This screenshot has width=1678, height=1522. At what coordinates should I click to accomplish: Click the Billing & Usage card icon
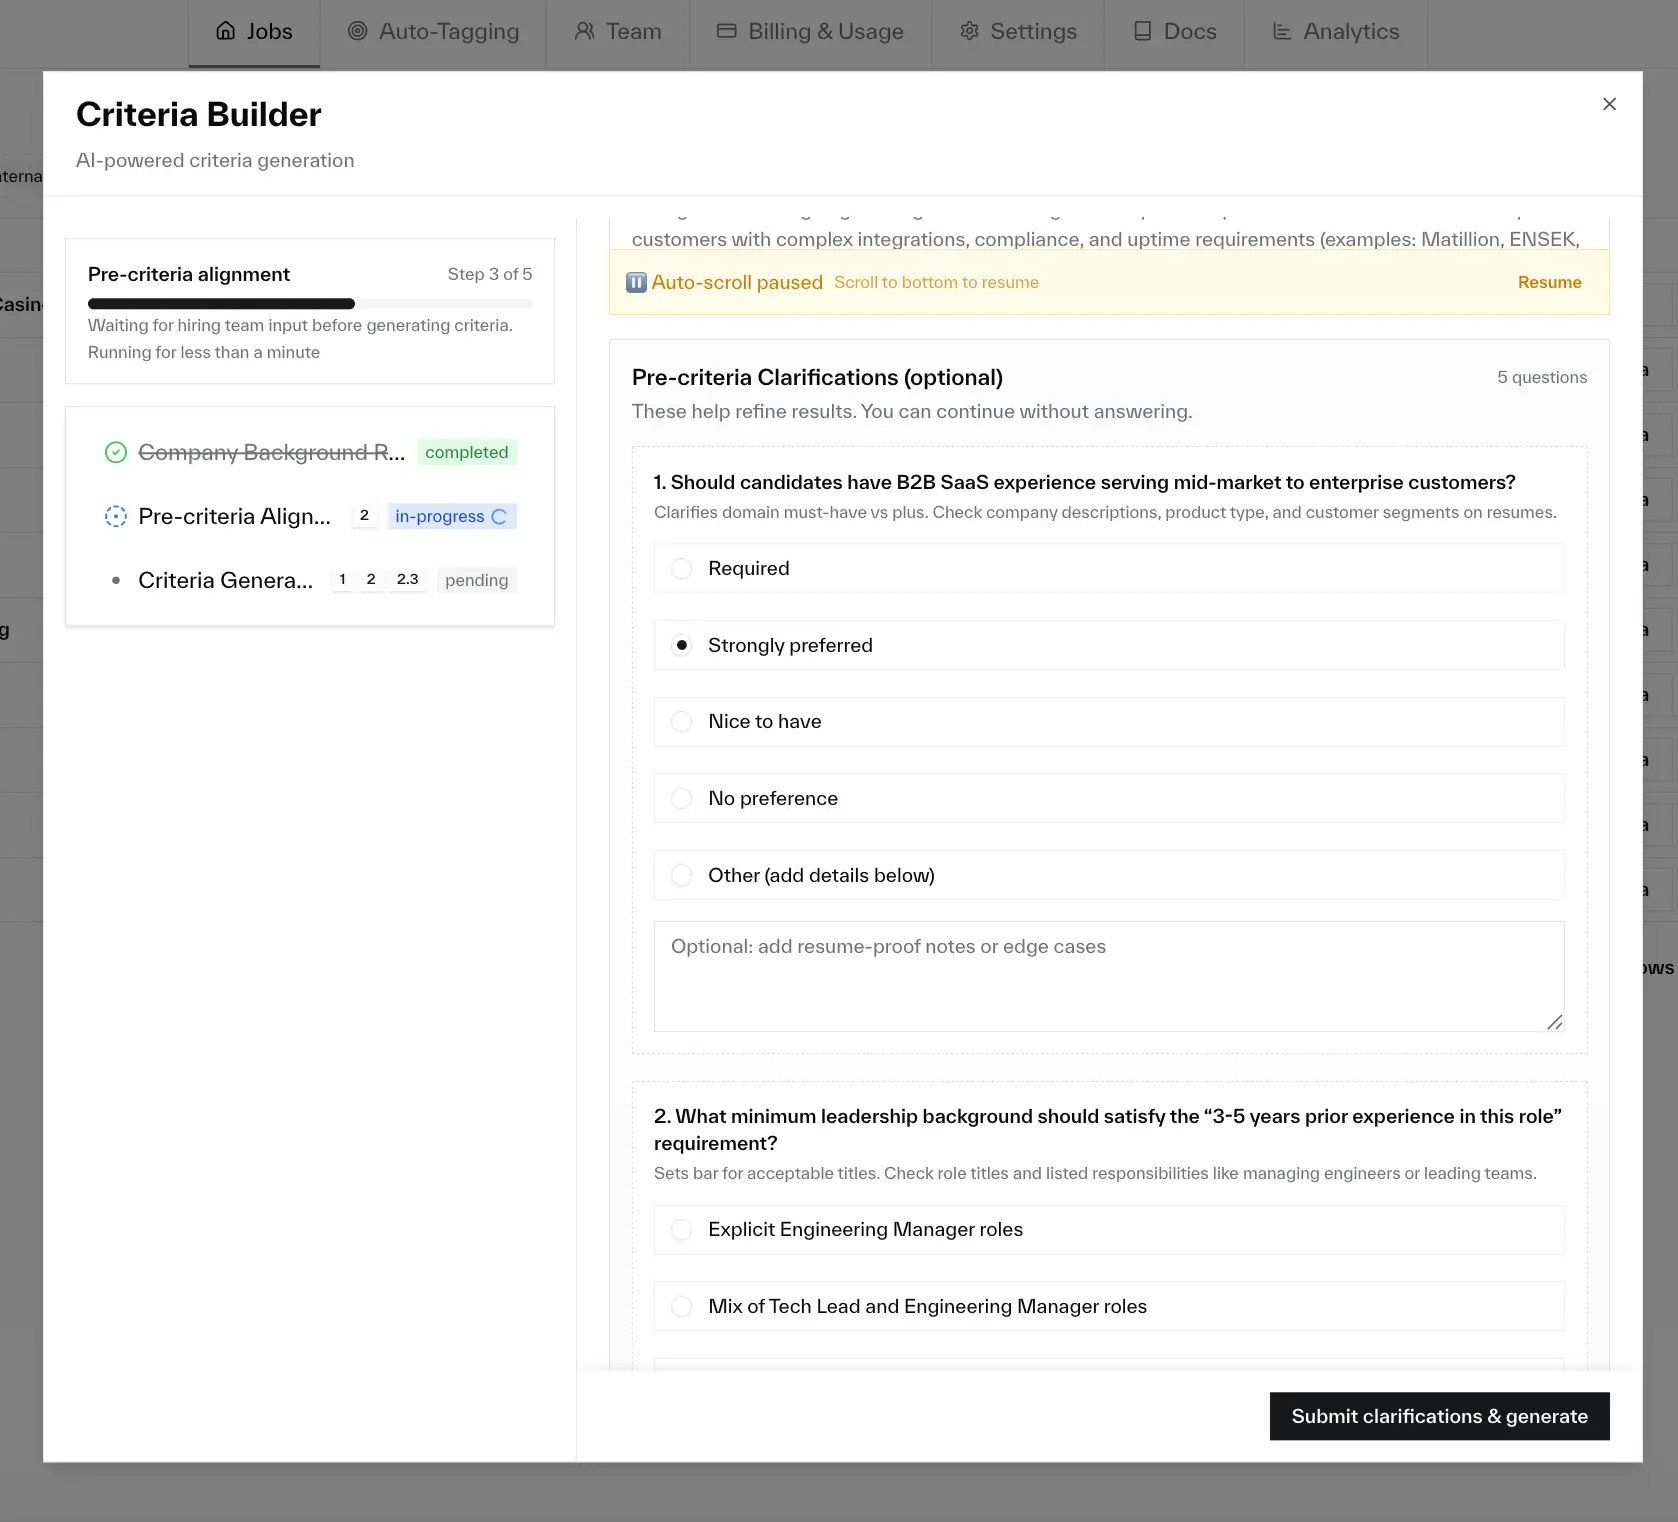725,31
